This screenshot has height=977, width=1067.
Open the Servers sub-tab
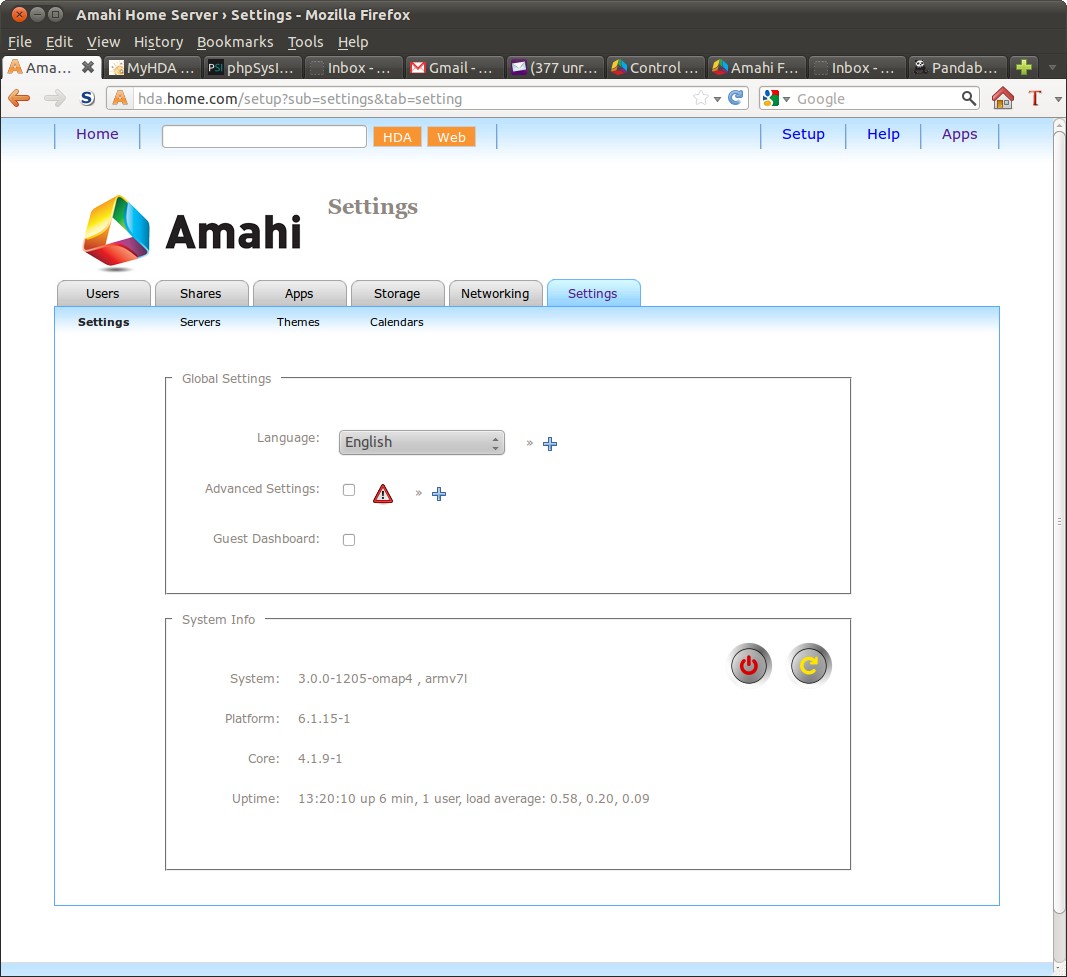200,322
